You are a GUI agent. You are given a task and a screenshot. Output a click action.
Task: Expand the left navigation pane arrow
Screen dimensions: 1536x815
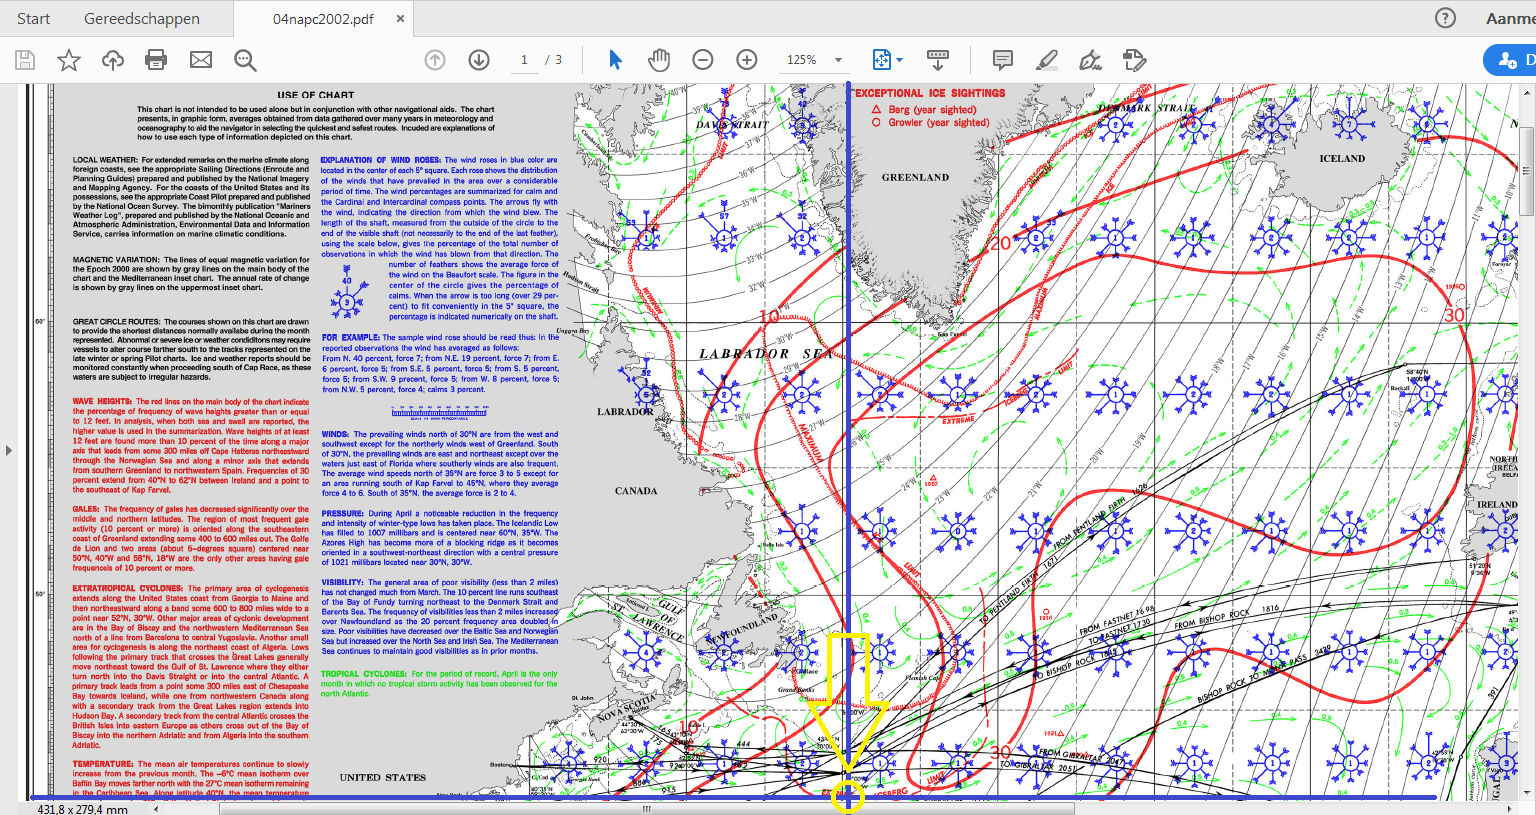(x=8, y=450)
